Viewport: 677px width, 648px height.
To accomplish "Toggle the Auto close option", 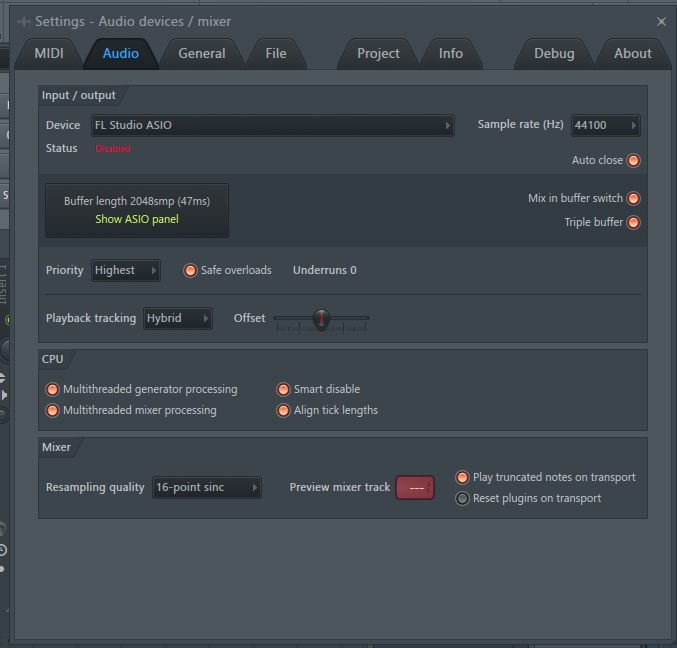I will tap(633, 160).
